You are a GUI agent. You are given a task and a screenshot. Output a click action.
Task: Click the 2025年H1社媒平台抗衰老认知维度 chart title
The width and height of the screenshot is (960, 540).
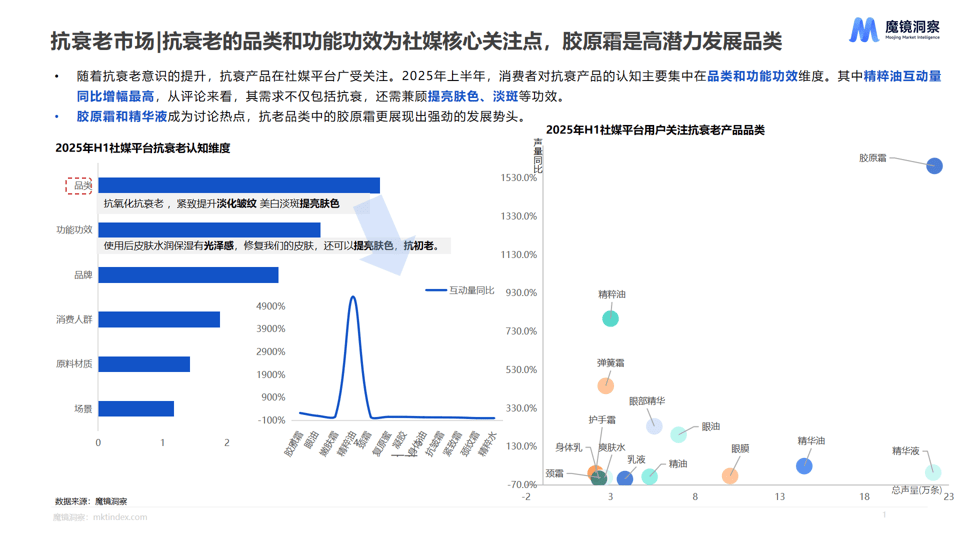pos(142,148)
